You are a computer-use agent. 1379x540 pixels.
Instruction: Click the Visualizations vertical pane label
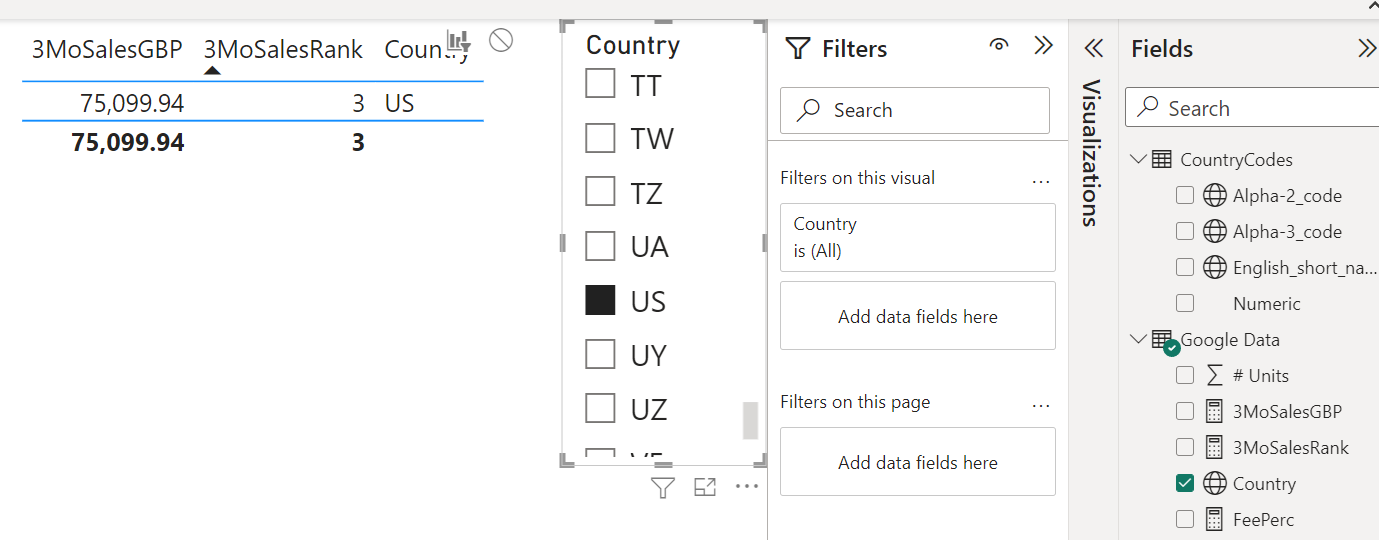(1091, 152)
